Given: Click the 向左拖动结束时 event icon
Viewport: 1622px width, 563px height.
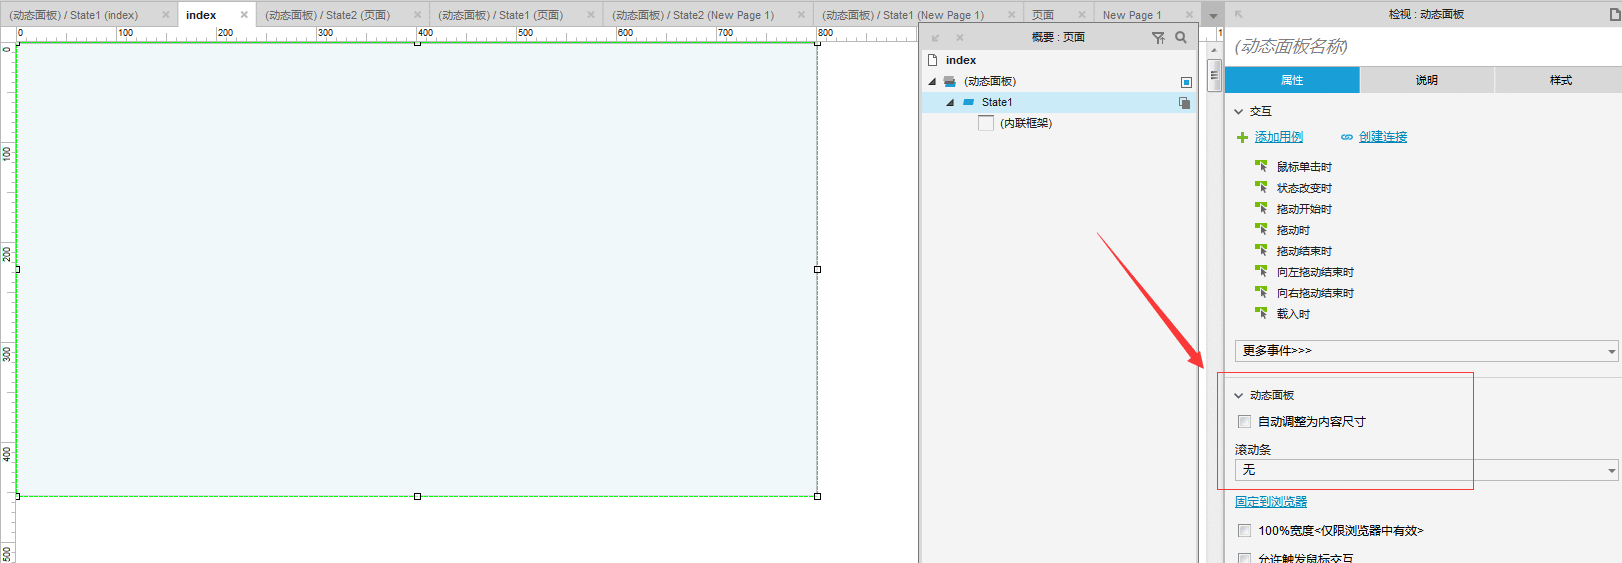Looking at the screenshot, I should point(1261,271).
